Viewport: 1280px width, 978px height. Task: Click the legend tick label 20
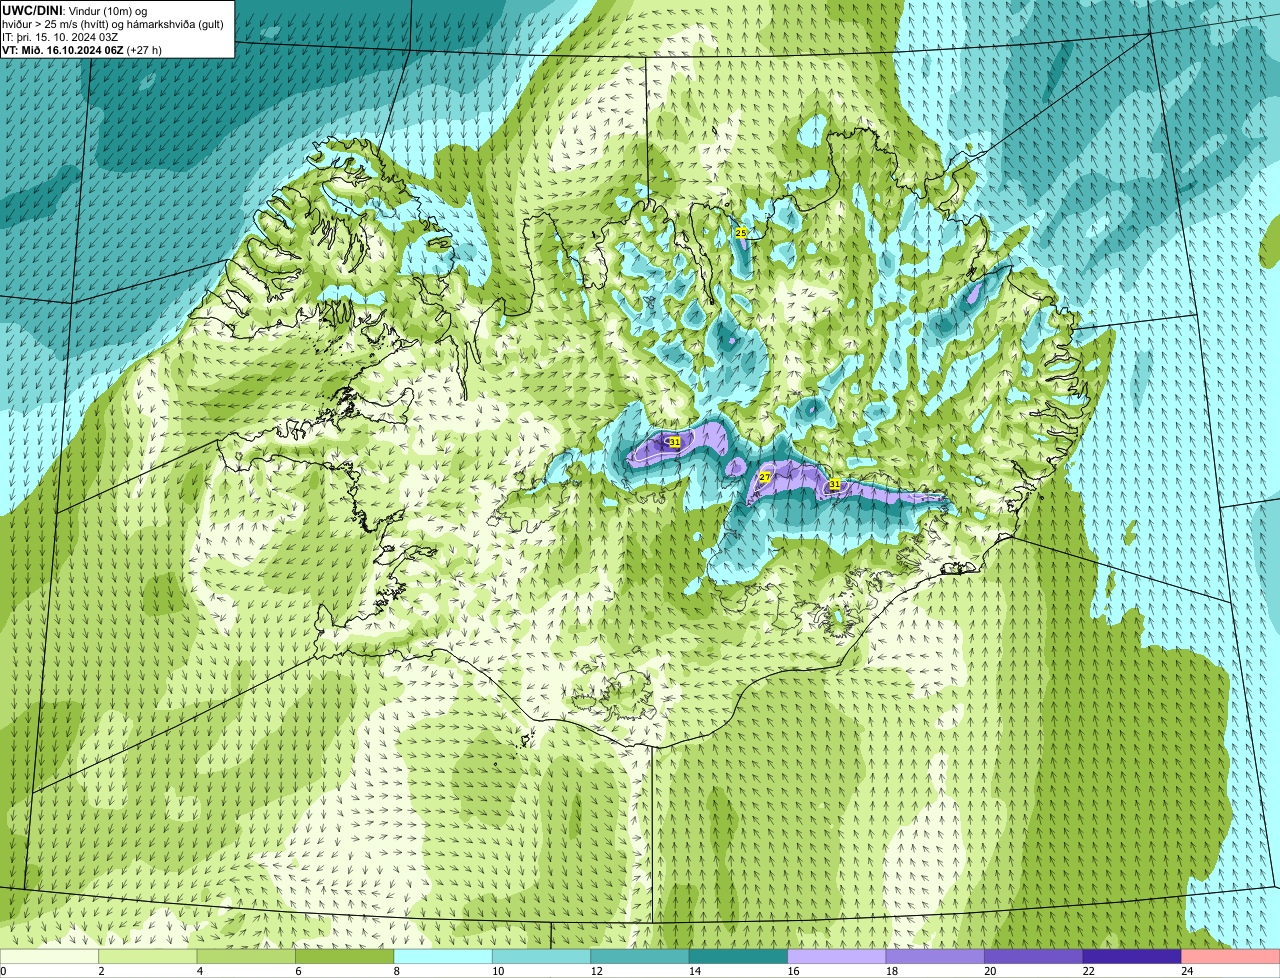click(989, 971)
